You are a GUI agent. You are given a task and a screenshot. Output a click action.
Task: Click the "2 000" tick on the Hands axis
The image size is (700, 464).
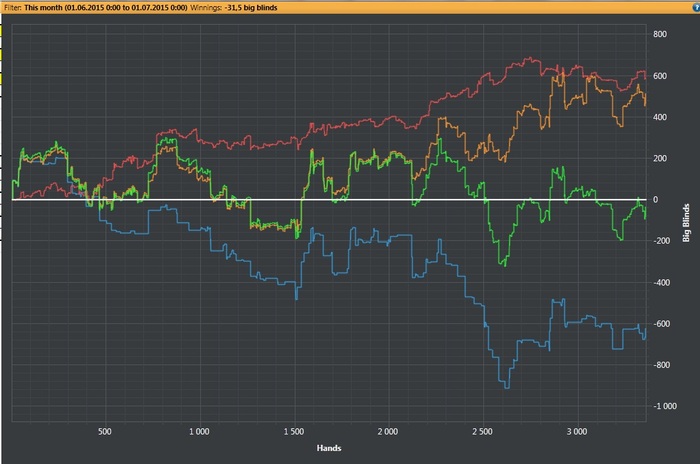tap(388, 431)
